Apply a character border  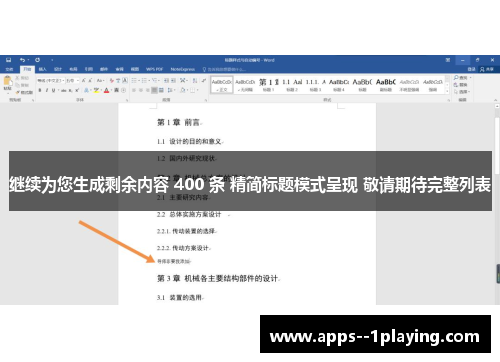(x=125, y=81)
